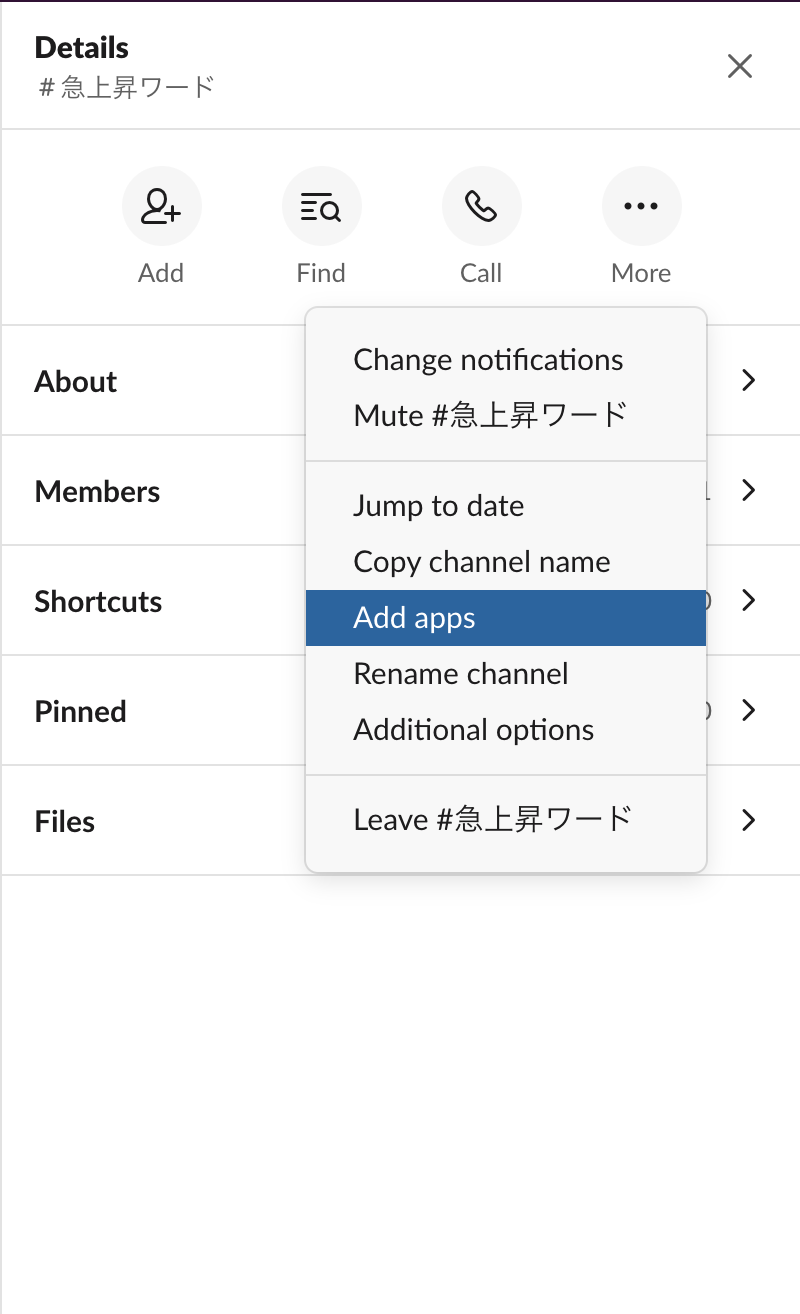This screenshot has width=800, height=1314.
Task: Choose Copy channel name
Action: (481, 562)
